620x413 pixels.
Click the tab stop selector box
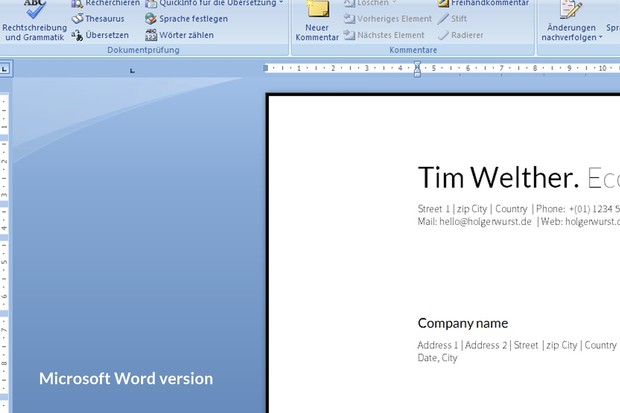pos(5,69)
